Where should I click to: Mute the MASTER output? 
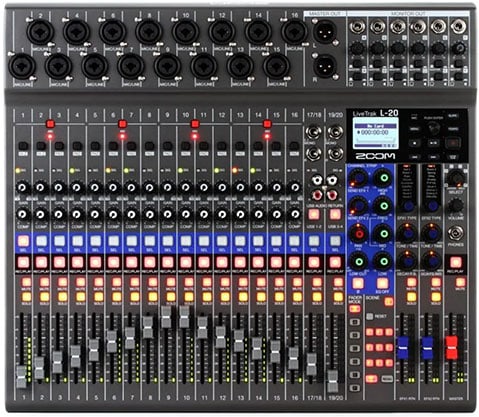click(460, 282)
